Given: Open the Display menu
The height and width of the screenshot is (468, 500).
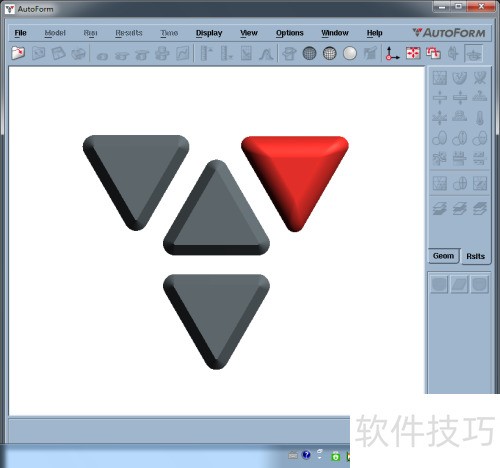Looking at the screenshot, I should point(209,33).
